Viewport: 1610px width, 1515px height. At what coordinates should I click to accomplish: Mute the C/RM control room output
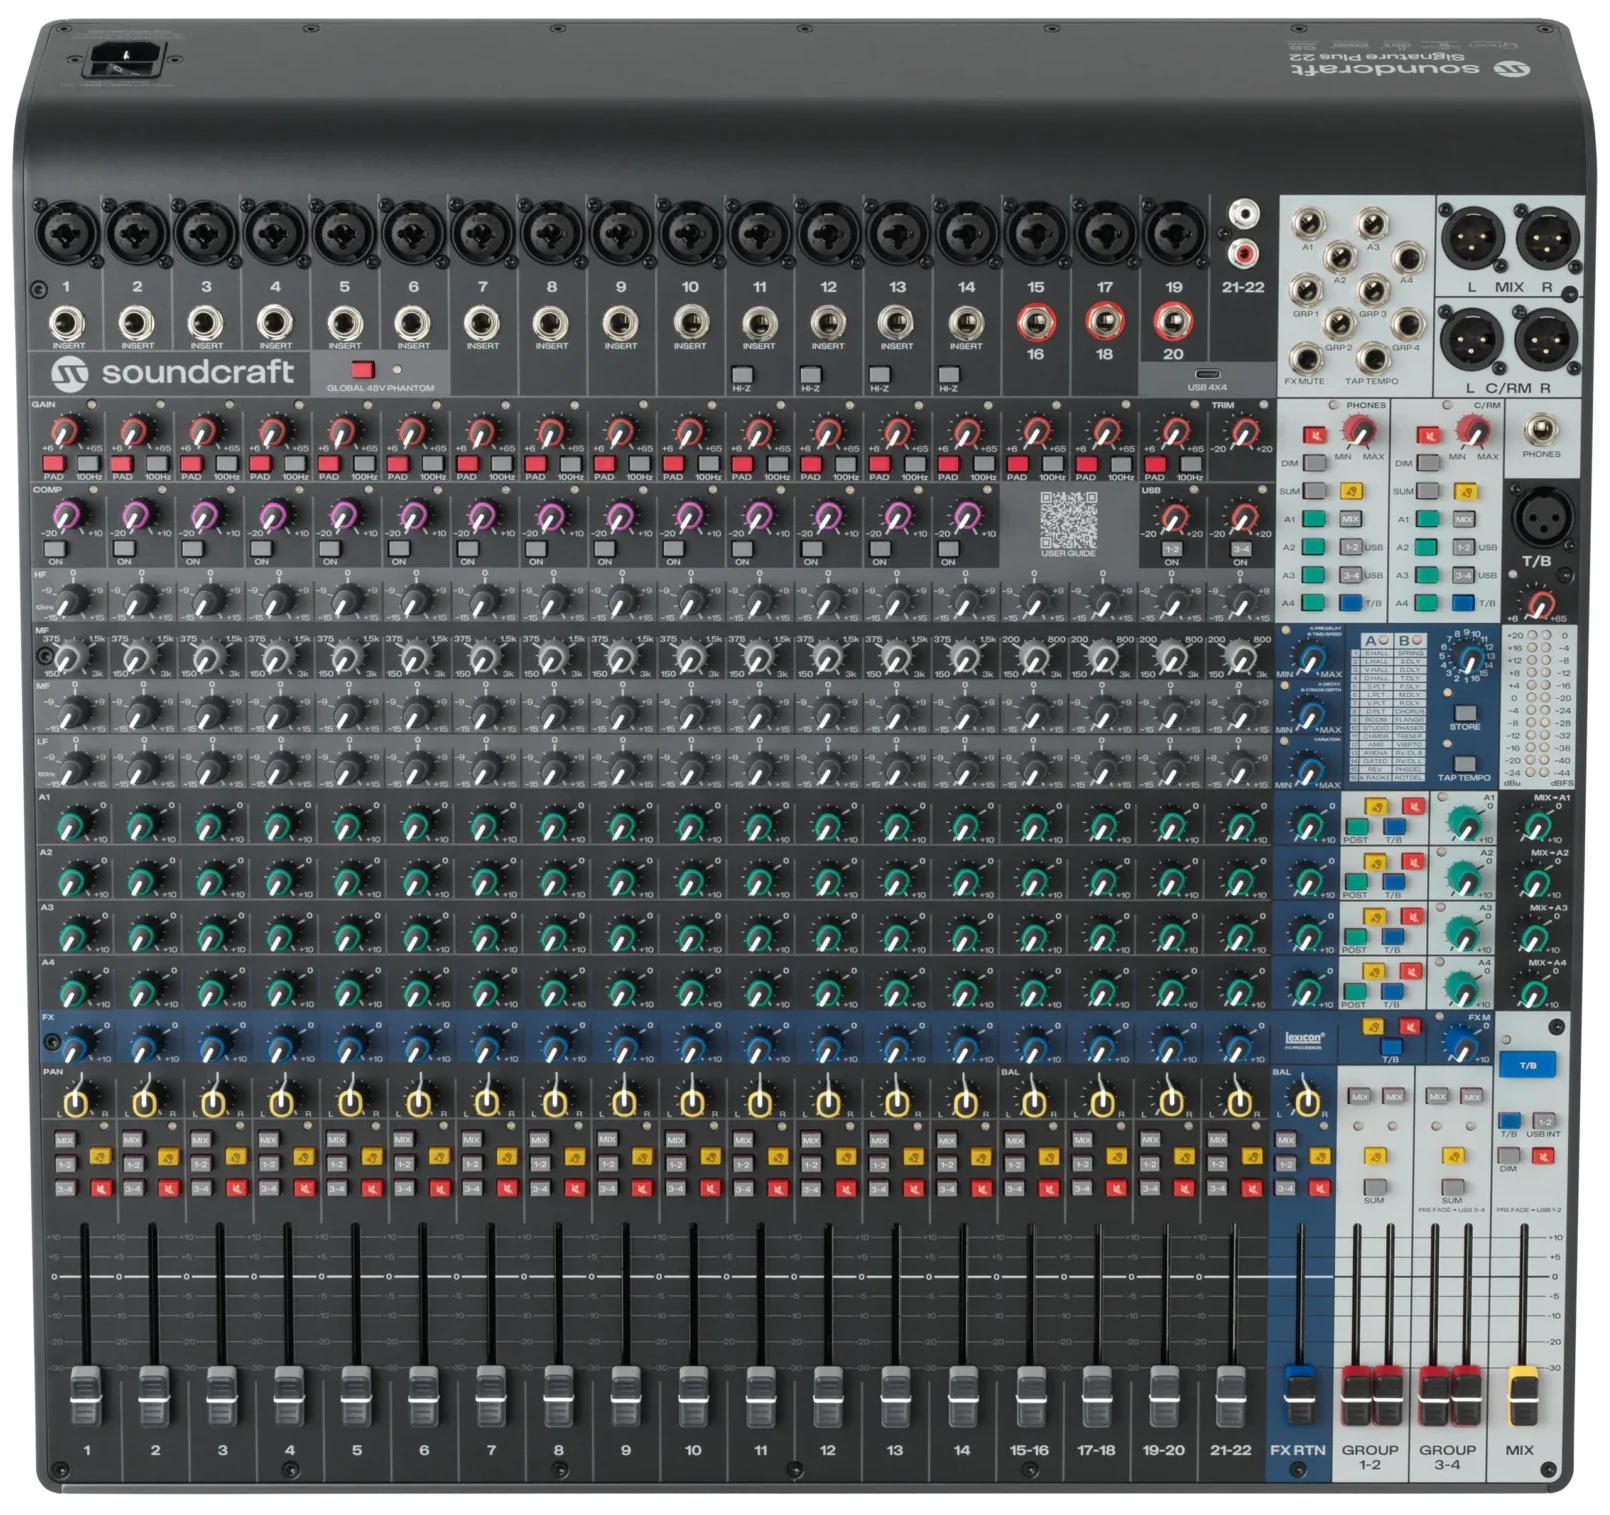tap(1428, 435)
